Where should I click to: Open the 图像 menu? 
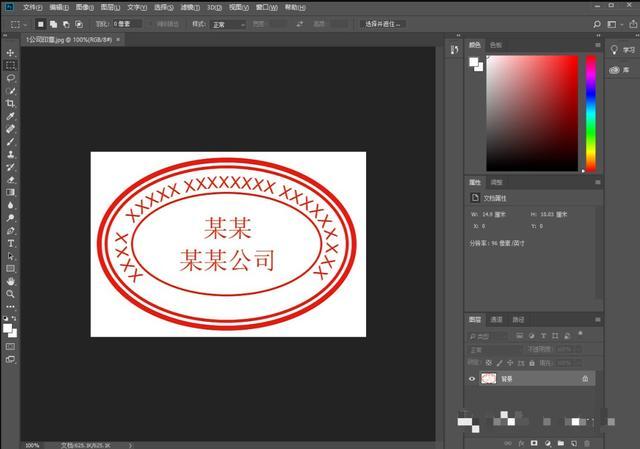point(84,7)
